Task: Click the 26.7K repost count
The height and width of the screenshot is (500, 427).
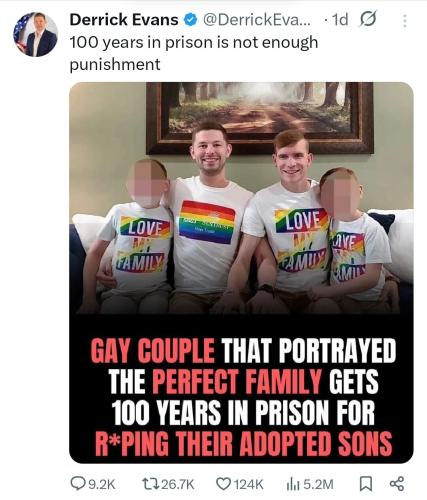Action: pos(177,484)
